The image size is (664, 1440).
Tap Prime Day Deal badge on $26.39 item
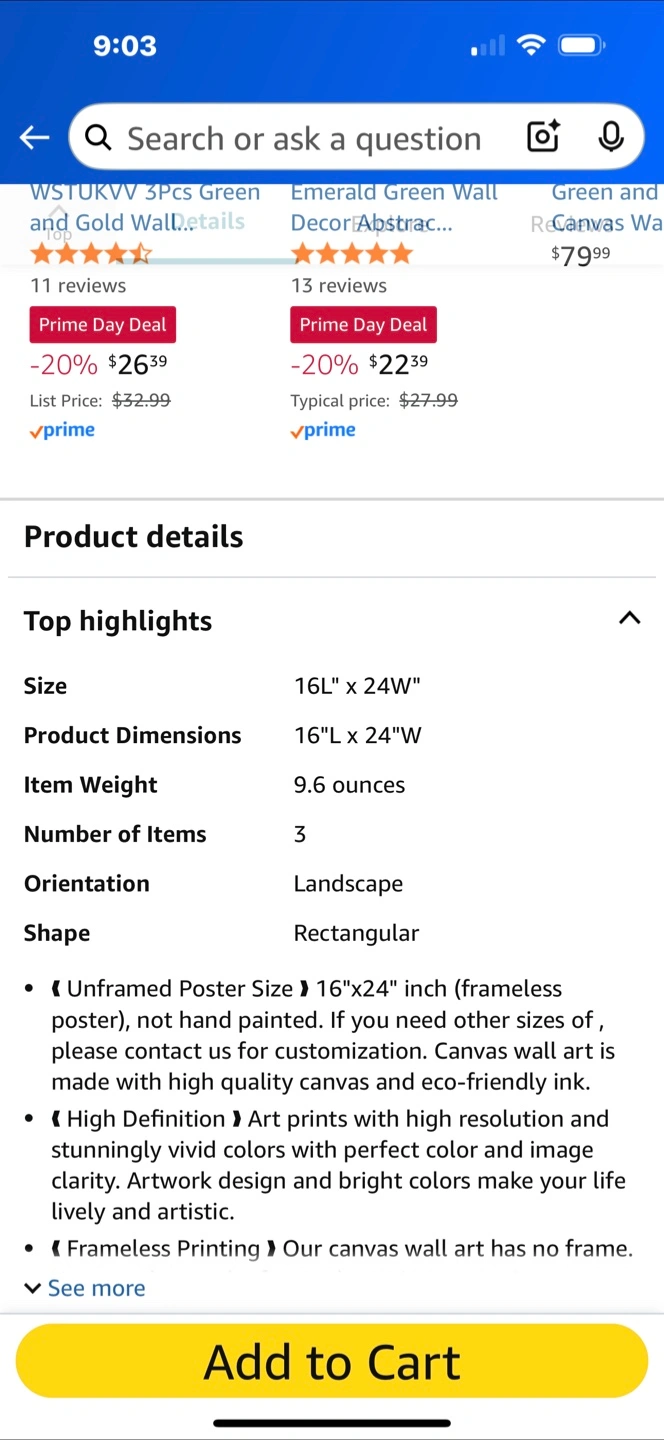pos(103,324)
